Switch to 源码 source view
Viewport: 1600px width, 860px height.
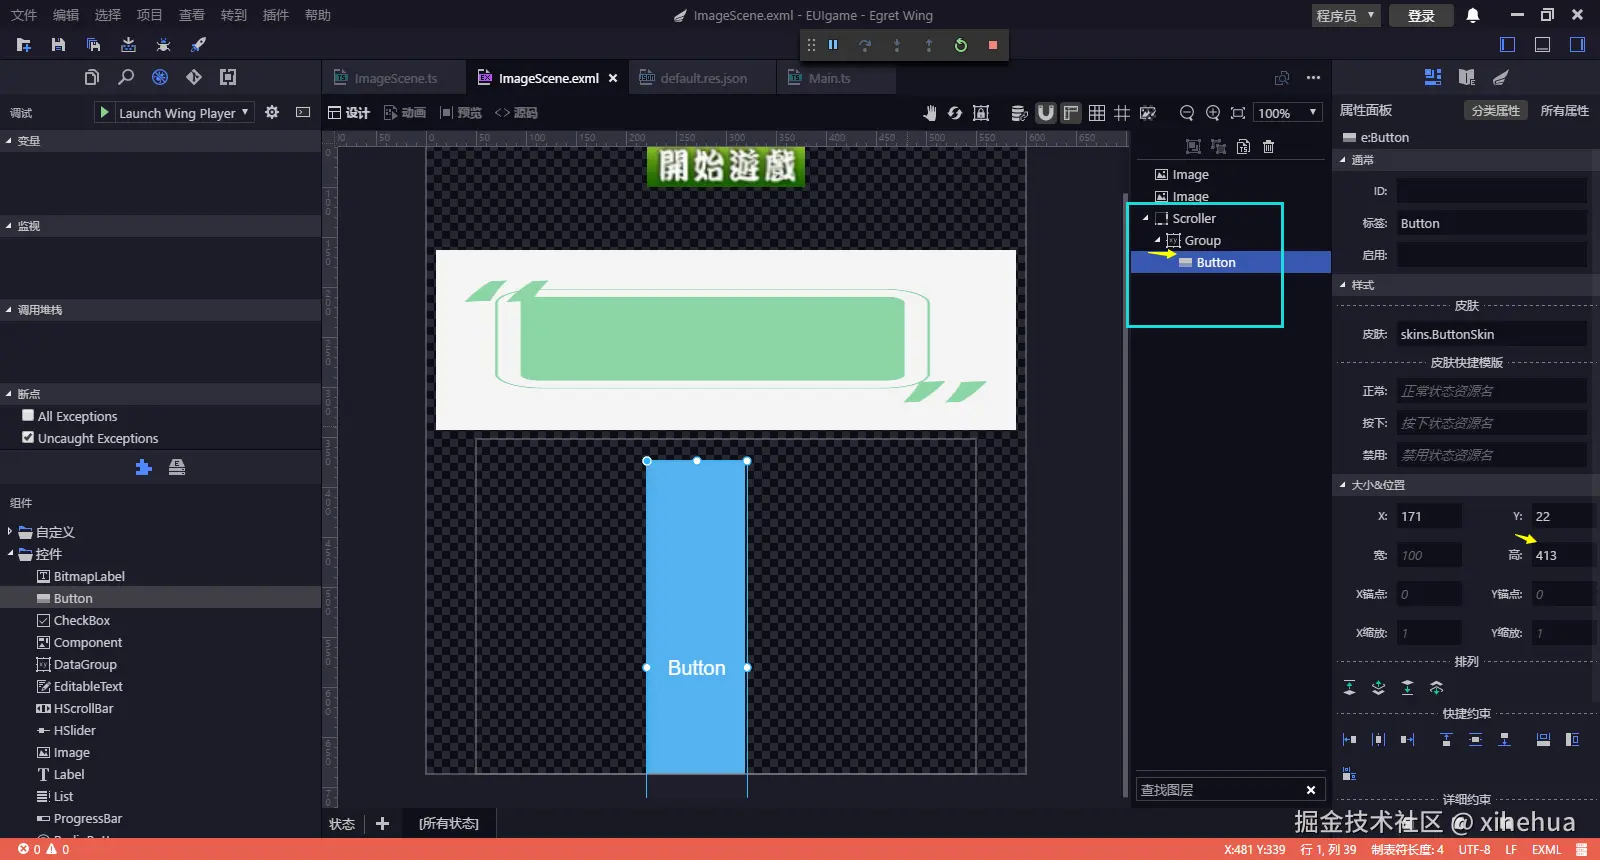pos(516,113)
